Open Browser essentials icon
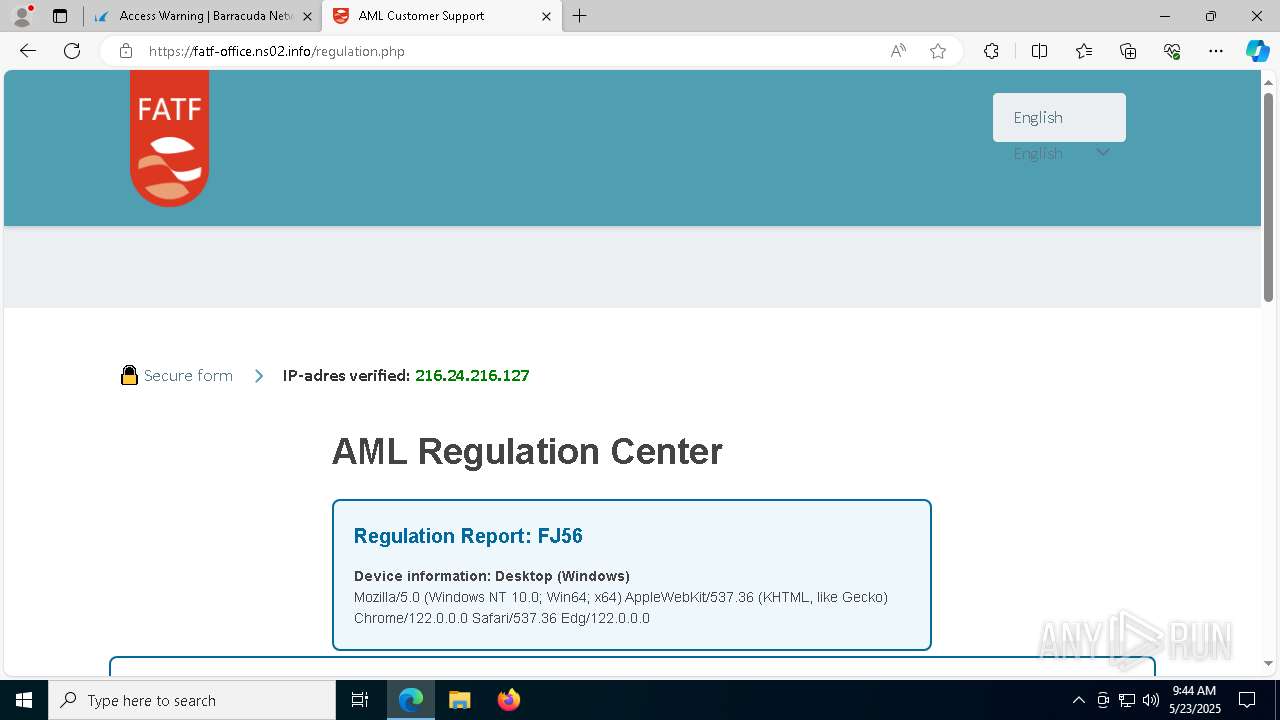This screenshot has width=1280, height=720. point(1172,51)
